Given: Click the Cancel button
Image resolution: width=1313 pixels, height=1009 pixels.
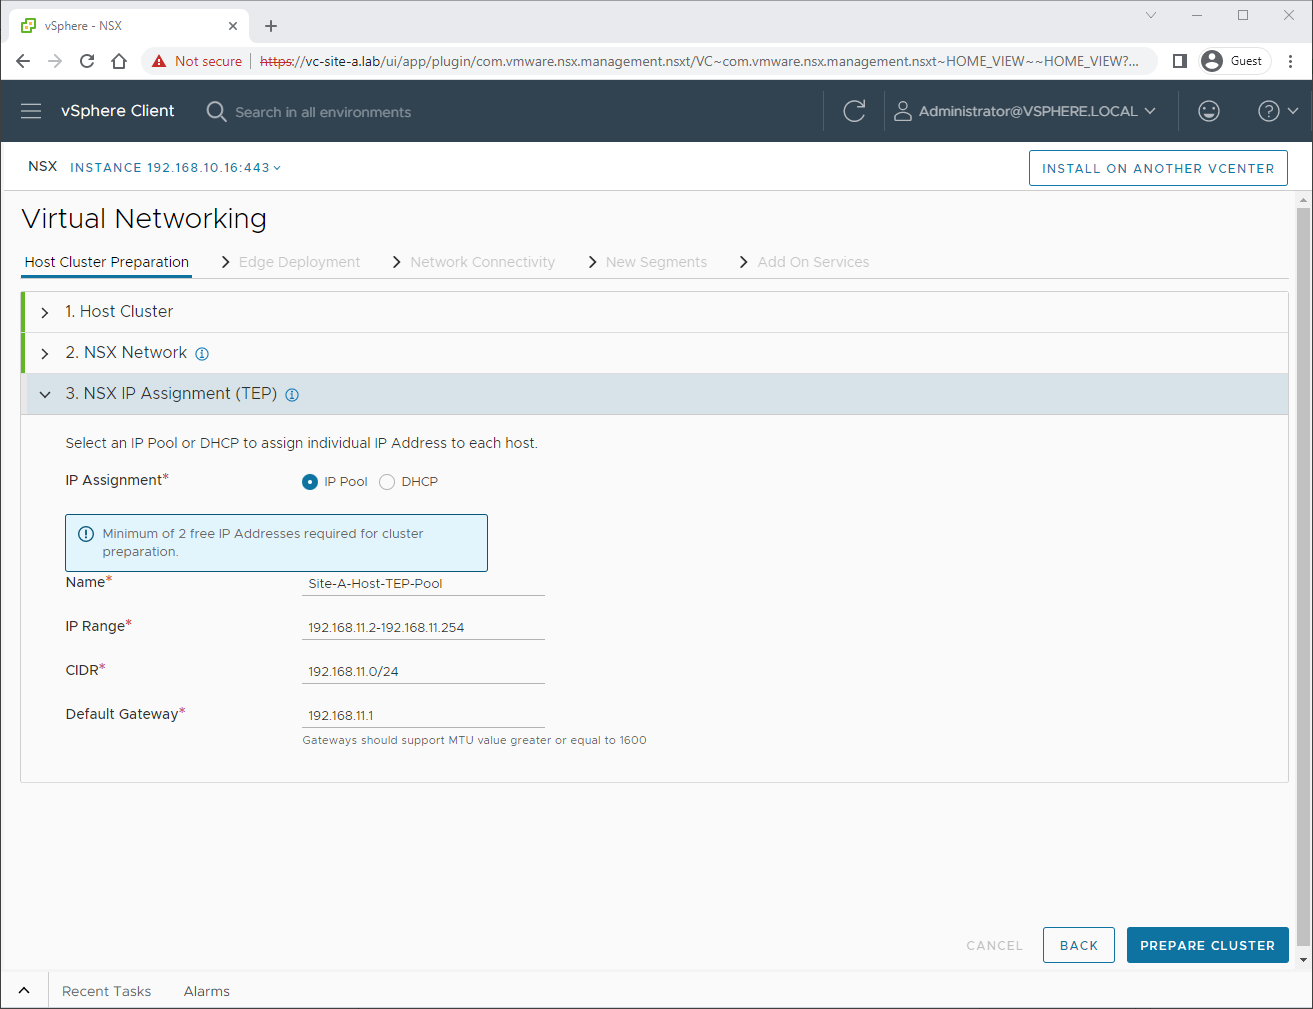Looking at the screenshot, I should coord(995,945).
